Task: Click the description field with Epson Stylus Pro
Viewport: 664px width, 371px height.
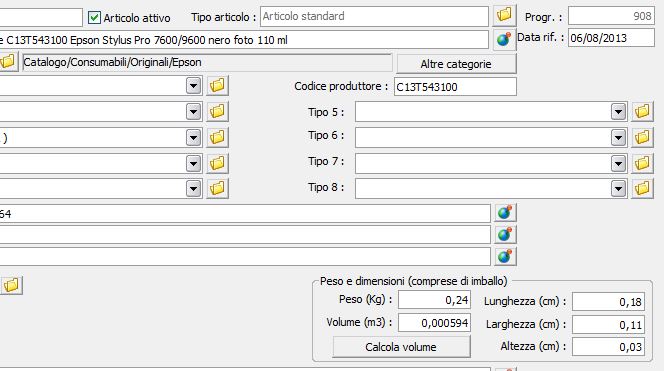Action: (244, 40)
